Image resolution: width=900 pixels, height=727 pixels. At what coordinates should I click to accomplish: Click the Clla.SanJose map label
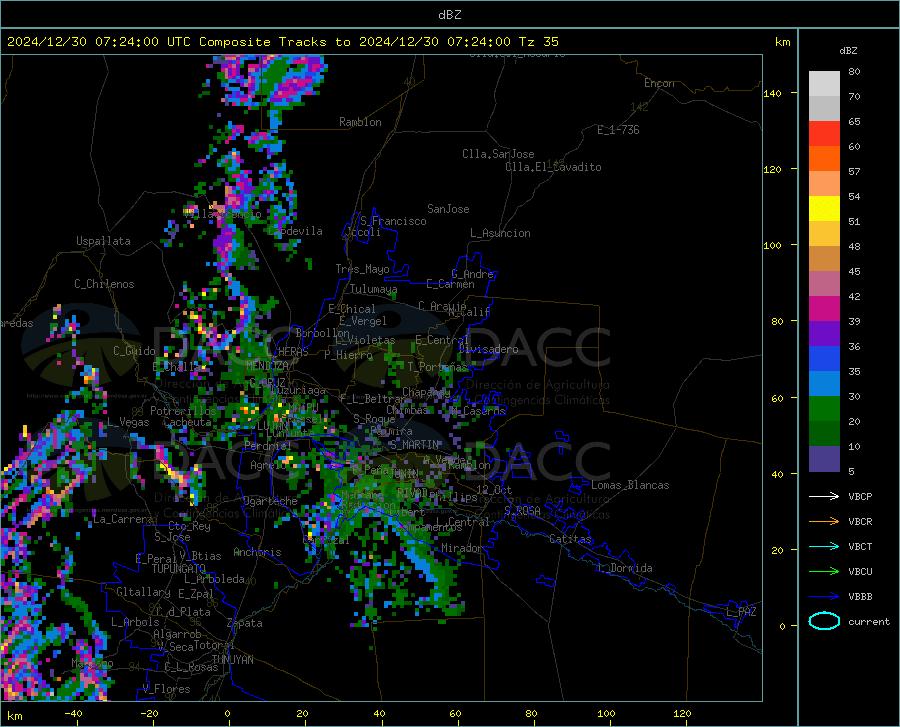click(x=498, y=154)
